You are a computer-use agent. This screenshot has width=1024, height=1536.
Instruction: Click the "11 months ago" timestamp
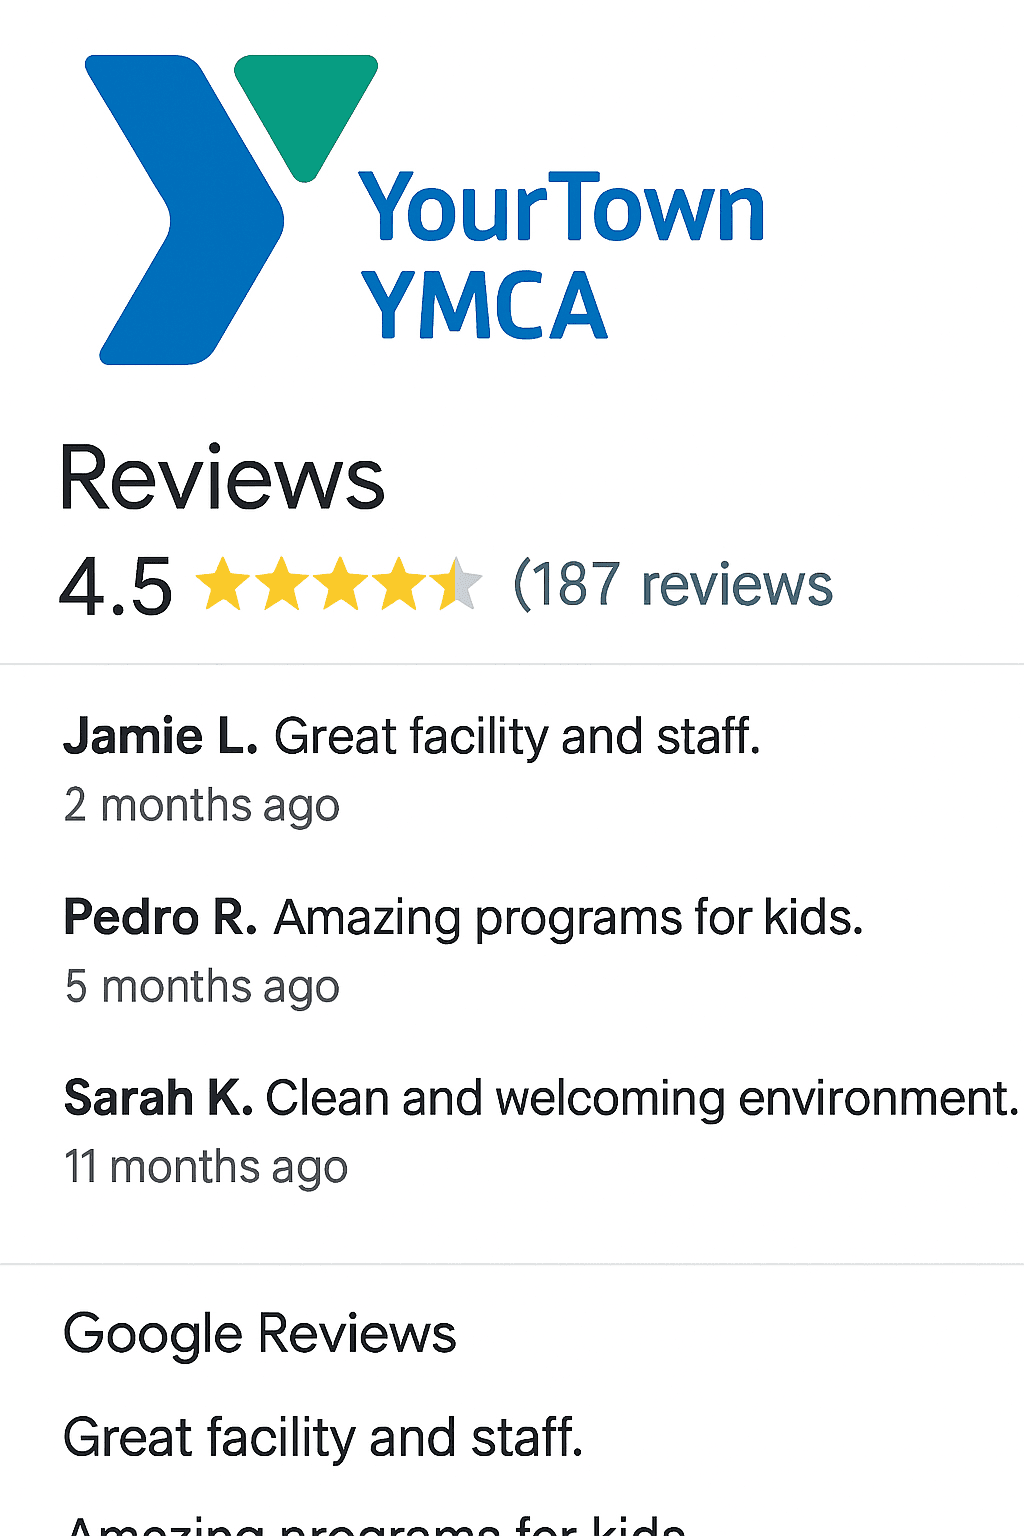click(x=206, y=1167)
